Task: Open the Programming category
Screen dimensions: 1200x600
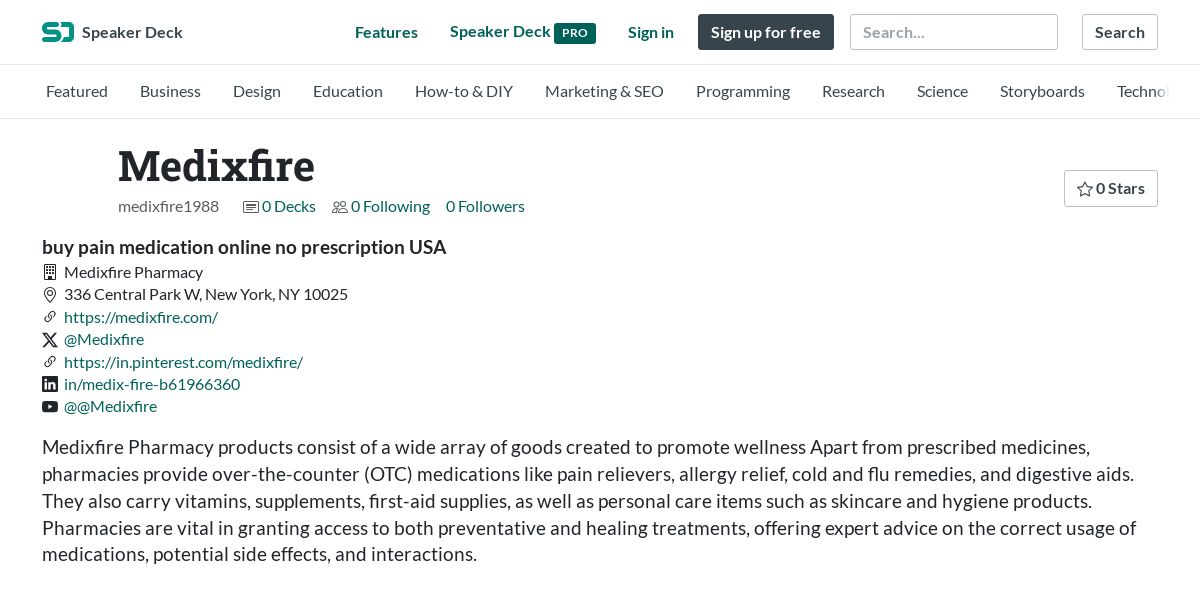Action: tap(743, 91)
